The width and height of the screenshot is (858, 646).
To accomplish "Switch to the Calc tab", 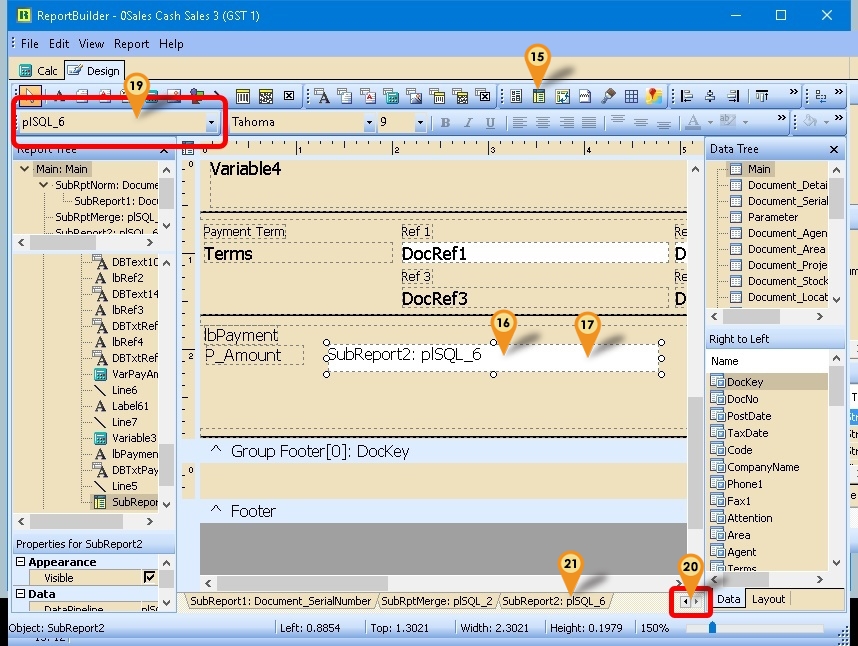I will (x=39, y=71).
